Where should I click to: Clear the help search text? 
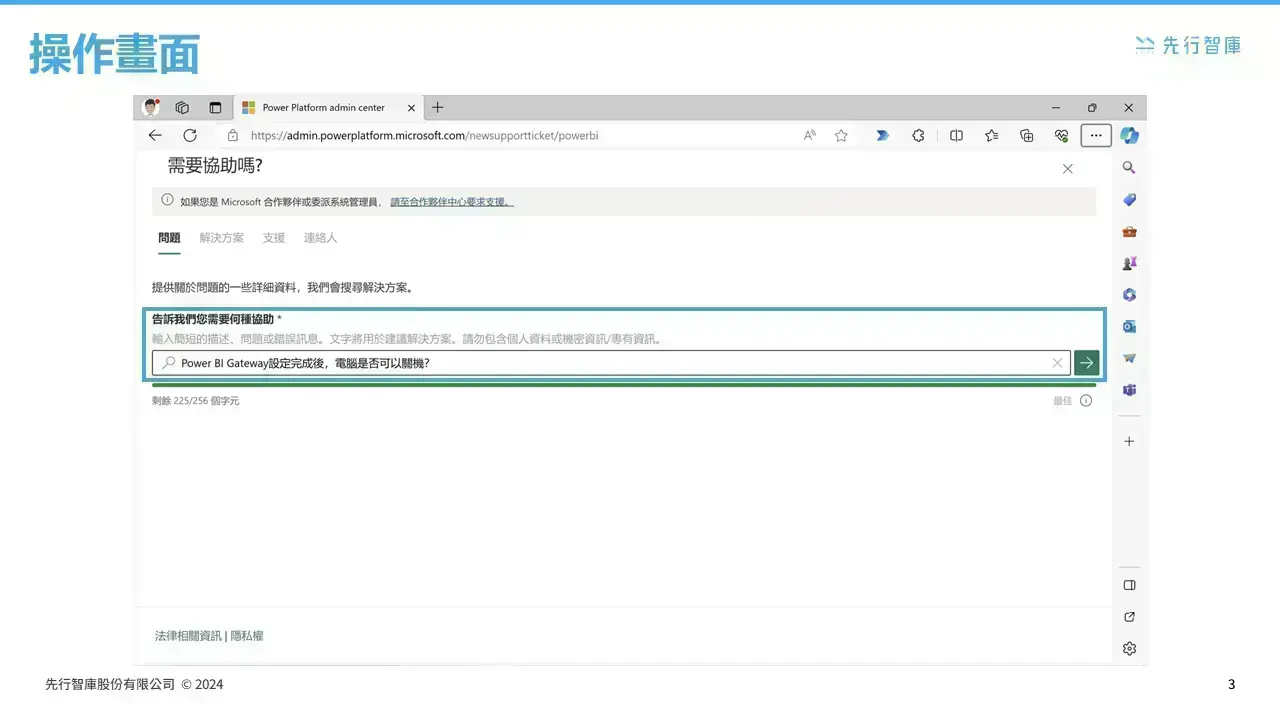[x=1057, y=363]
